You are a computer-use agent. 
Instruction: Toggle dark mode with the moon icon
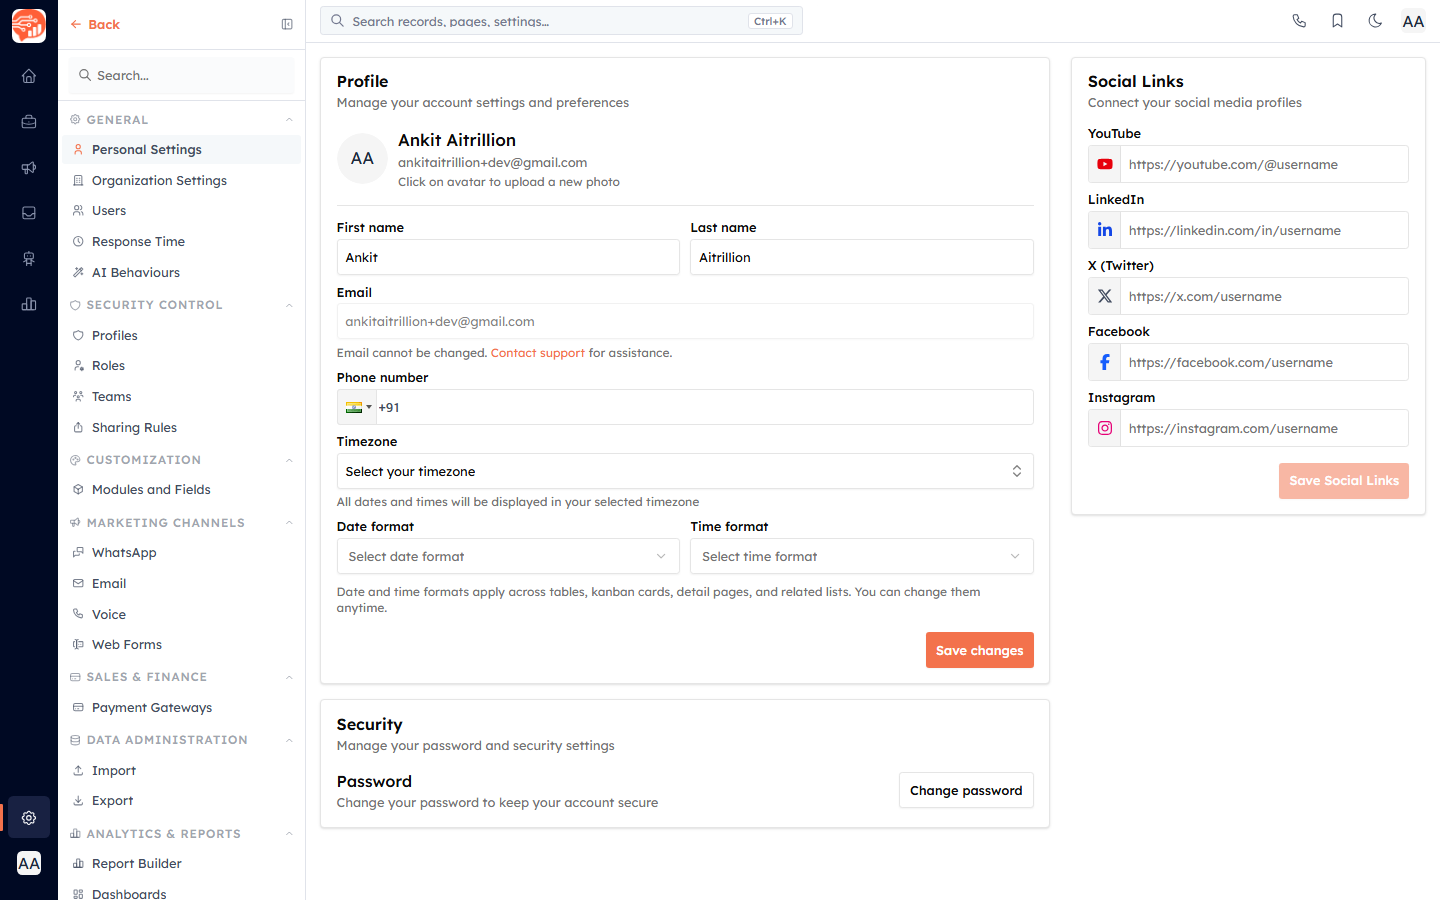(x=1375, y=21)
